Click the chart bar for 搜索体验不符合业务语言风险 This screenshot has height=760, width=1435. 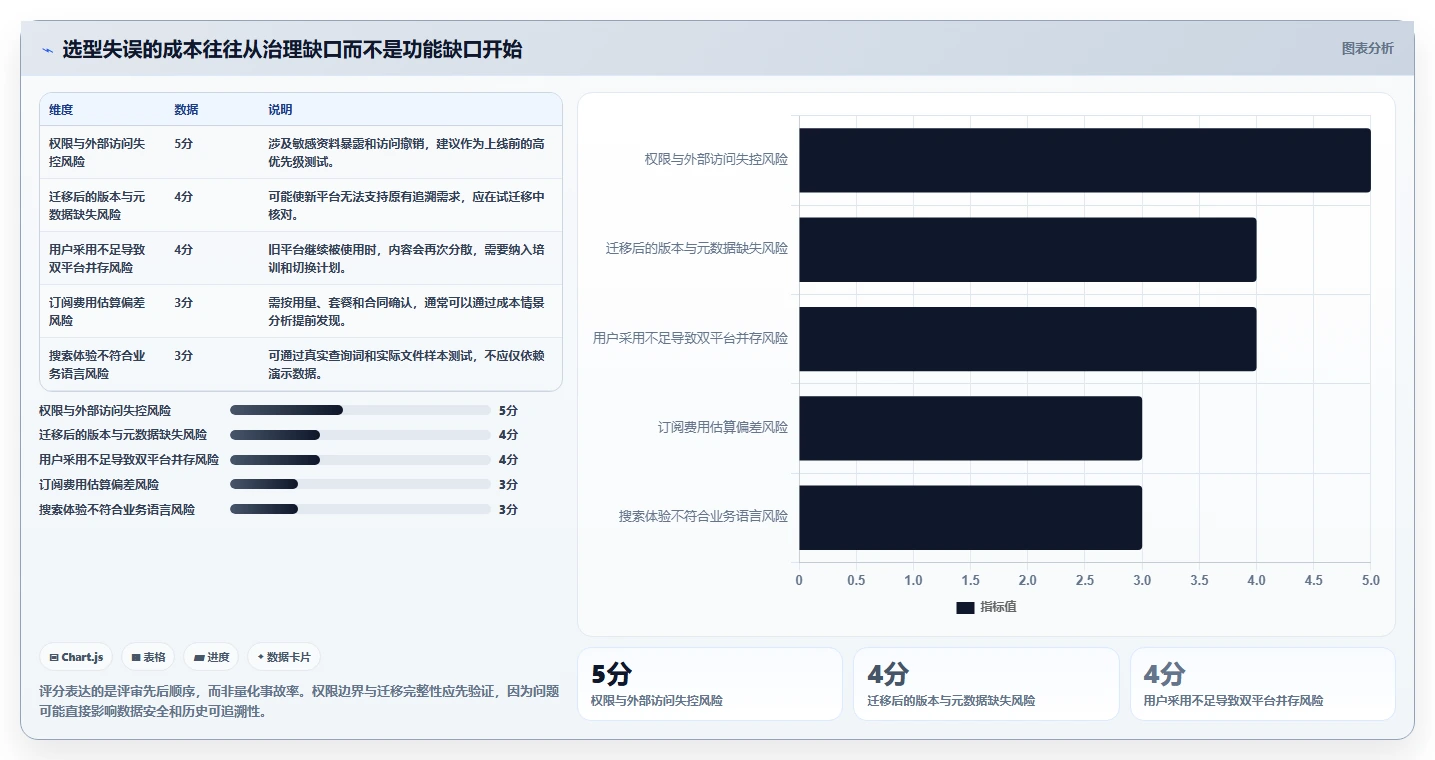pos(970,517)
